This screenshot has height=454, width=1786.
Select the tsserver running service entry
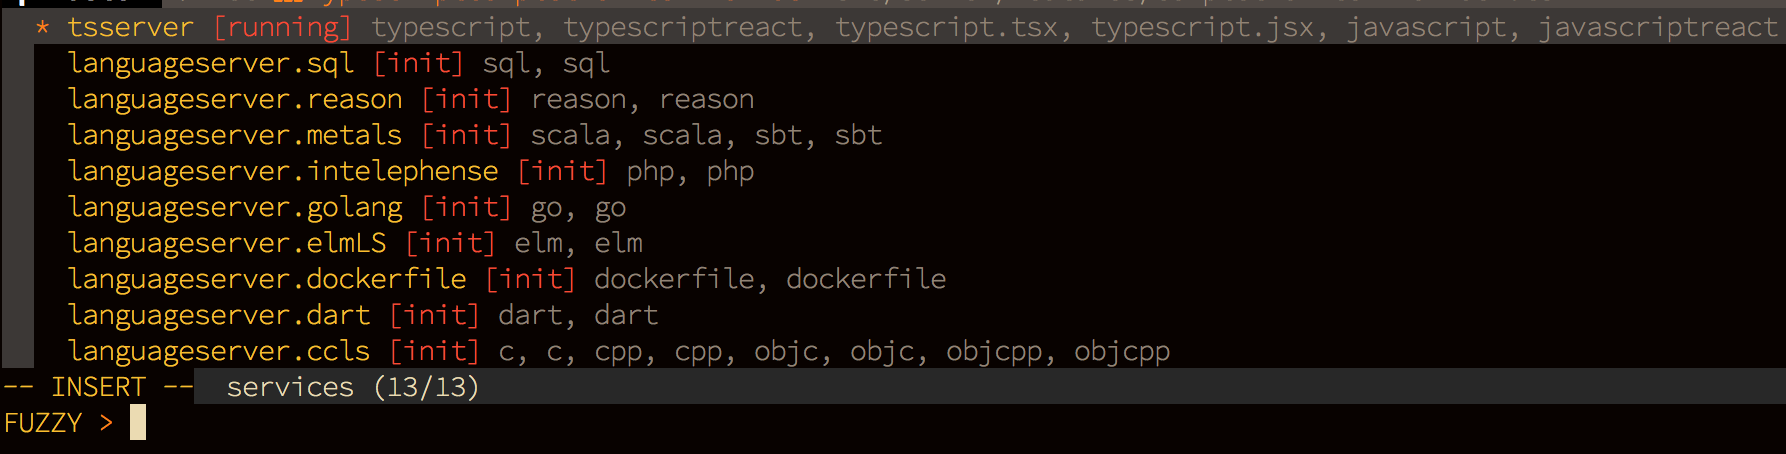click(909, 27)
